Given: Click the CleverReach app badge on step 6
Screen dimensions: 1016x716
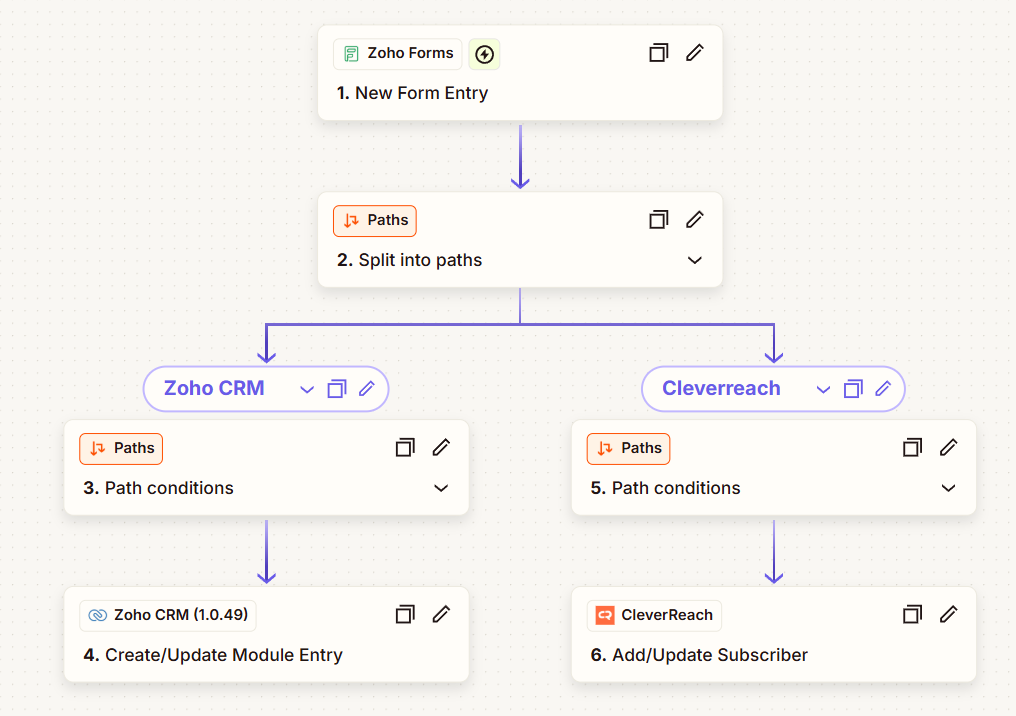Looking at the screenshot, I should click(x=654, y=615).
